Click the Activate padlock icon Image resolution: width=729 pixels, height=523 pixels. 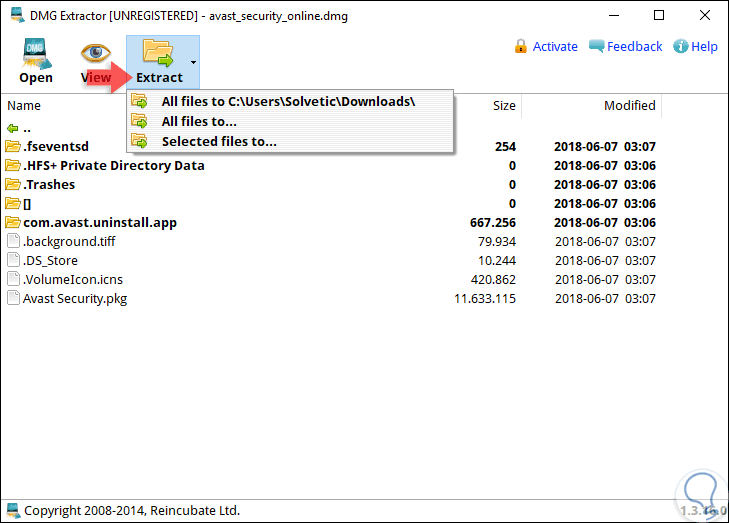(x=521, y=46)
